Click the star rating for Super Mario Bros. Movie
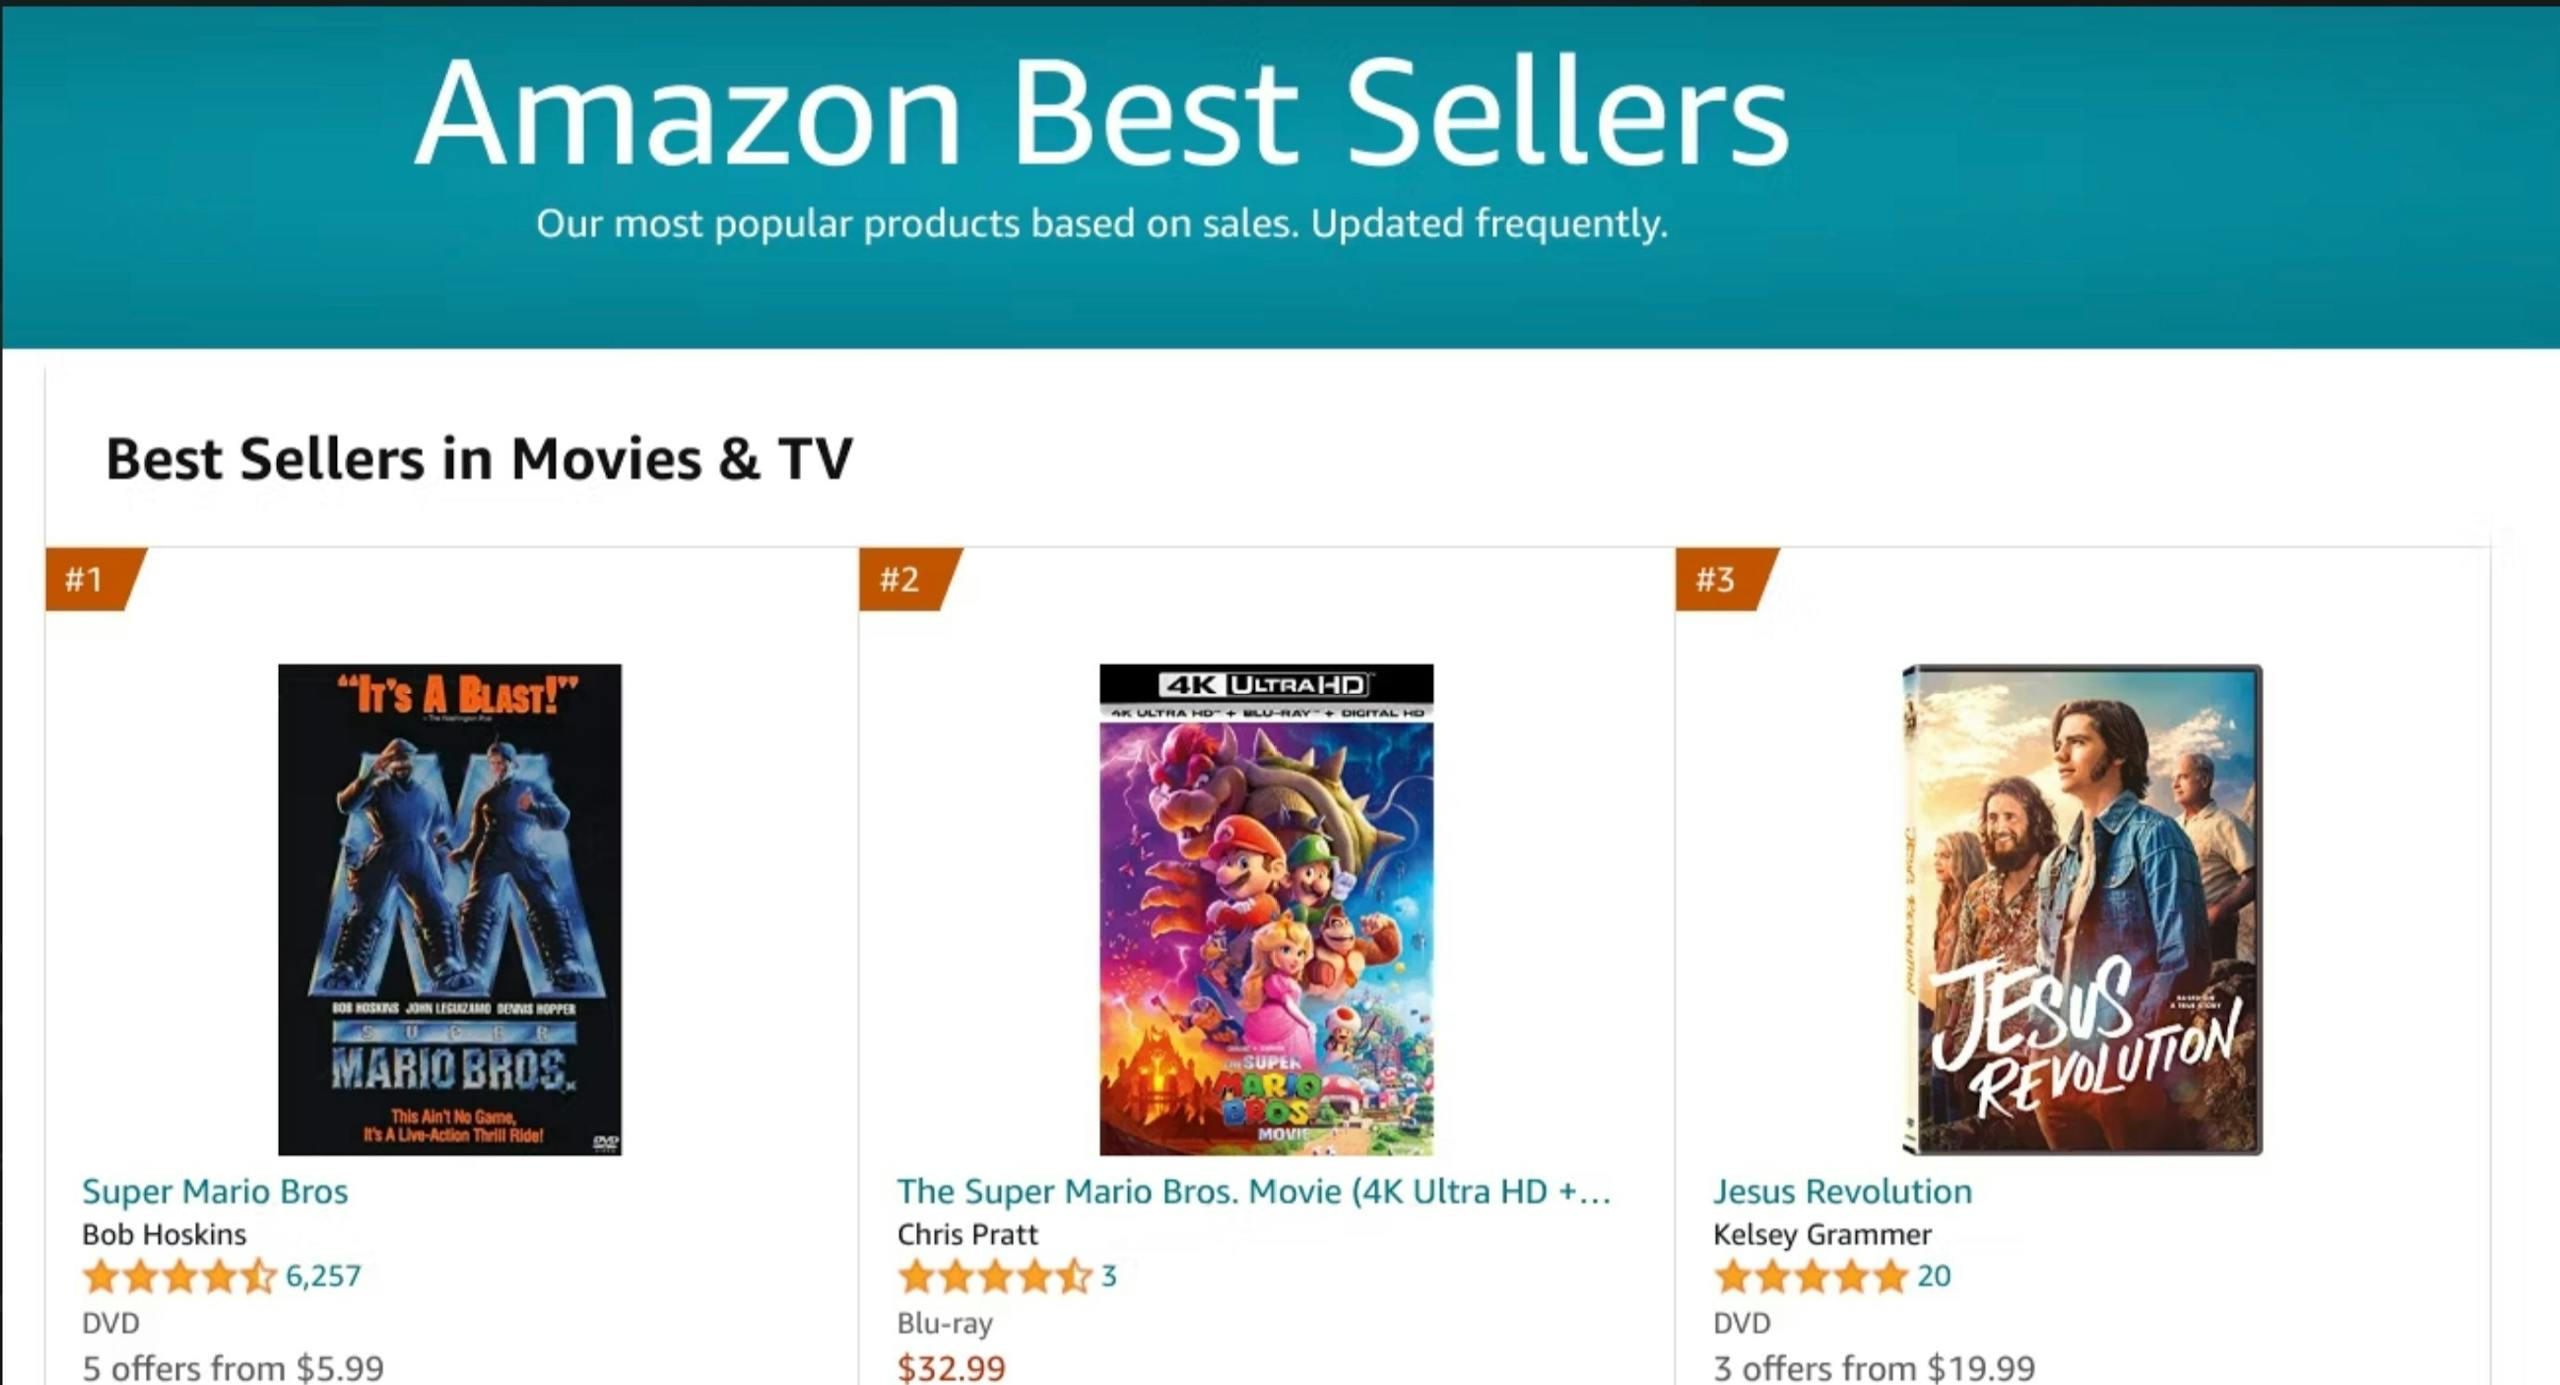This screenshot has height=1385, width=2560. click(x=995, y=1276)
